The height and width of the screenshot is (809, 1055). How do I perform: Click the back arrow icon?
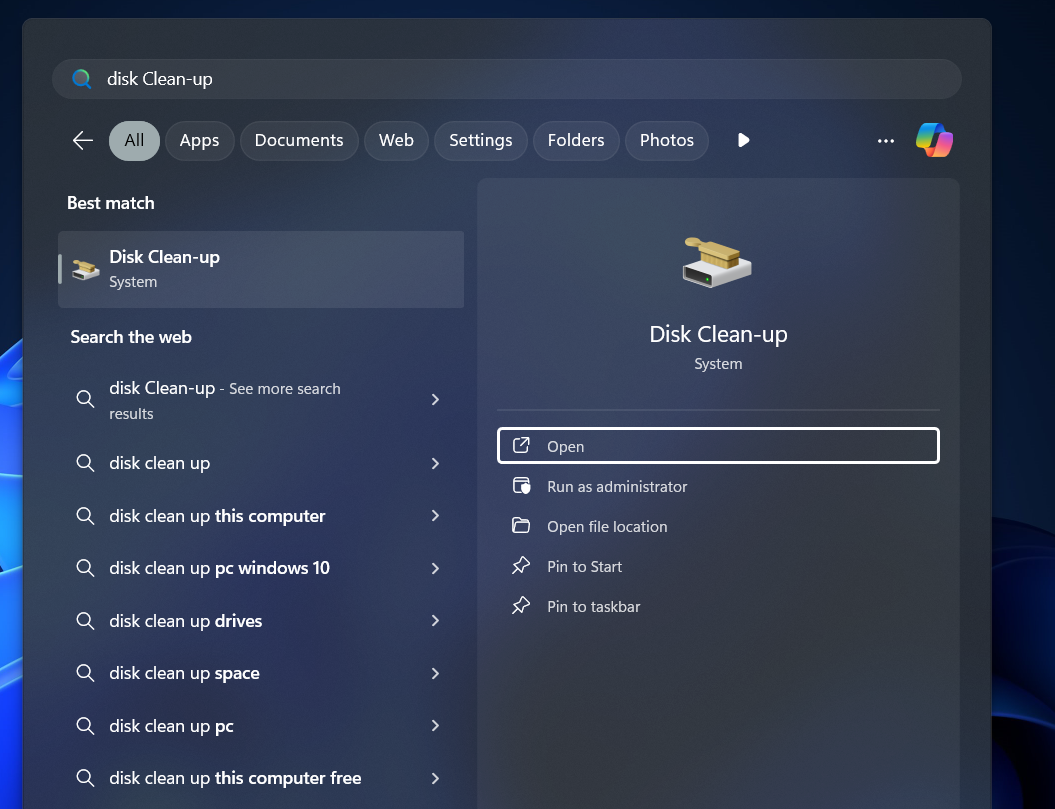click(x=83, y=141)
